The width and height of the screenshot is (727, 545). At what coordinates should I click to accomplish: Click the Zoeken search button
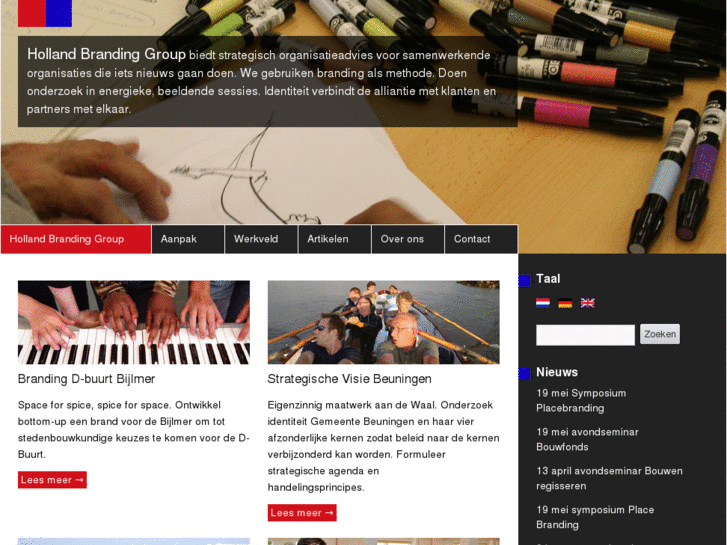pos(660,334)
